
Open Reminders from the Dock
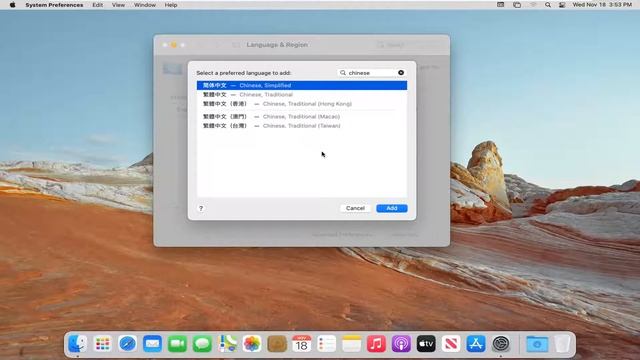click(327, 344)
